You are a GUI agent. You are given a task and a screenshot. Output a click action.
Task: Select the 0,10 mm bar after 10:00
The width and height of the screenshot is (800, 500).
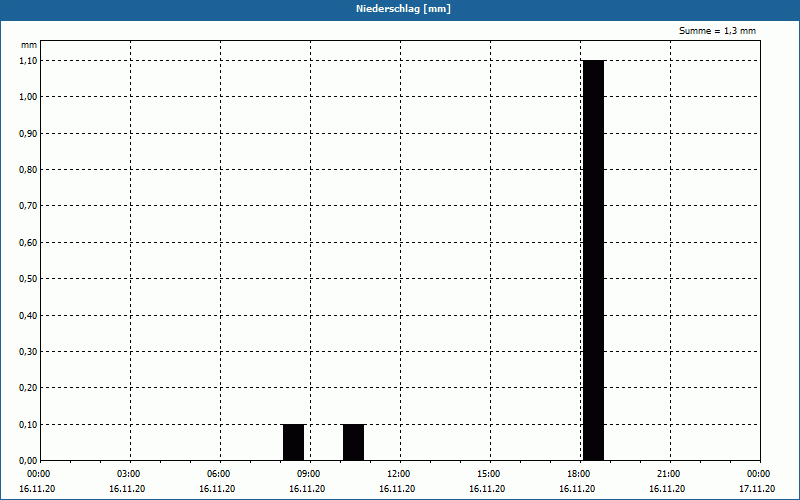[x=354, y=442]
